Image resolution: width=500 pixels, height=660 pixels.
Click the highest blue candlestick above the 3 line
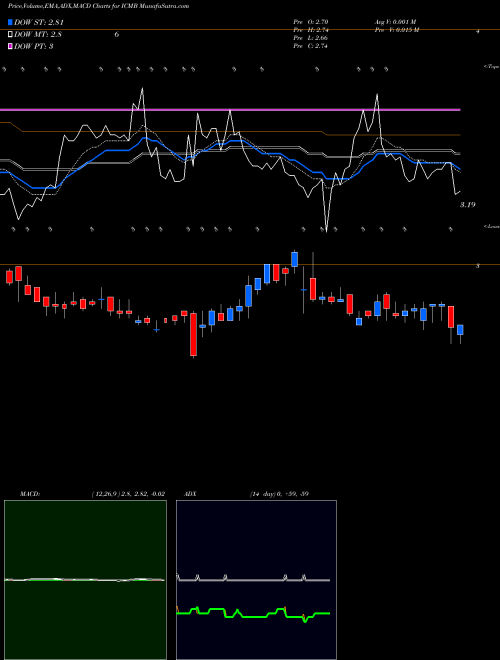click(x=295, y=259)
